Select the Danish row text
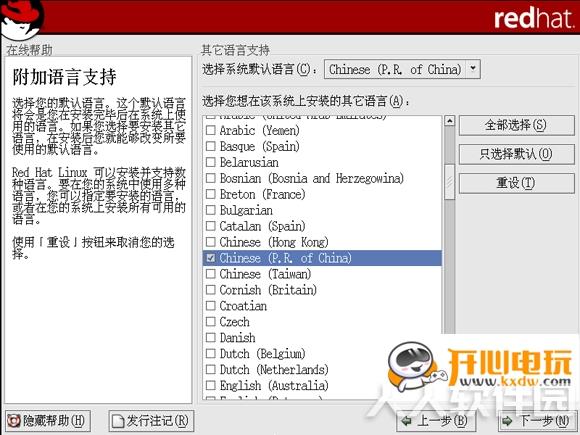Screen dimensions: 580x435 click(237, 337)
